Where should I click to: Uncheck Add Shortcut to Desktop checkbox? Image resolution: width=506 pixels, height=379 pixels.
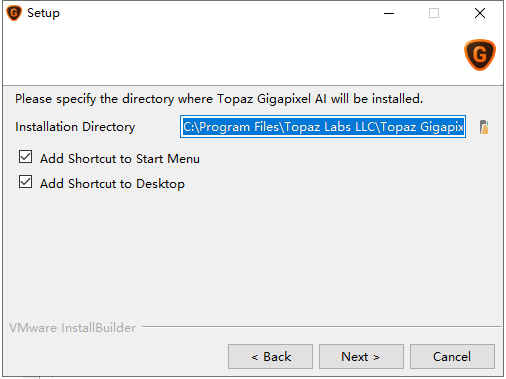(26, 182)
